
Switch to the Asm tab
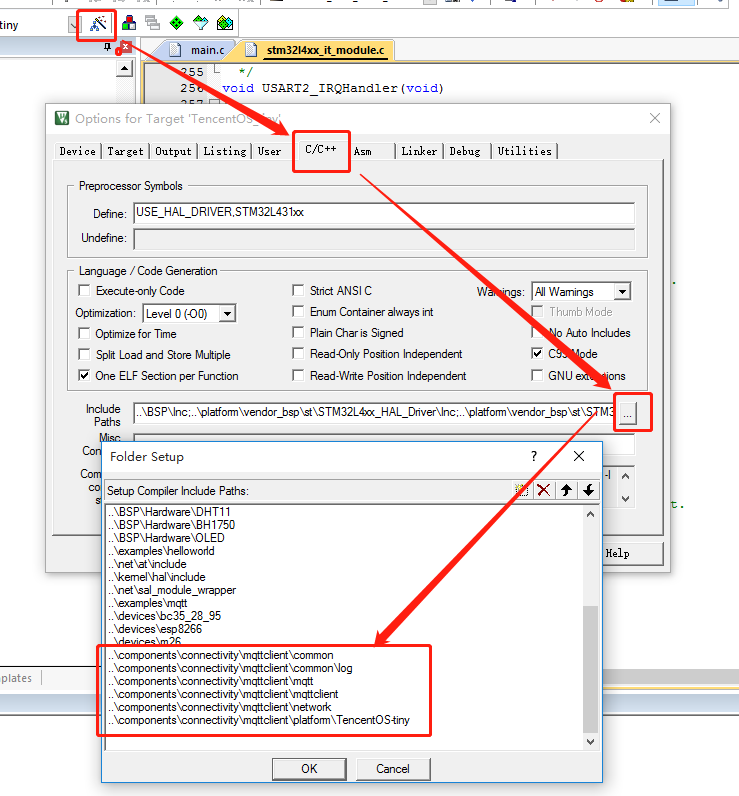tap(363, 151)
